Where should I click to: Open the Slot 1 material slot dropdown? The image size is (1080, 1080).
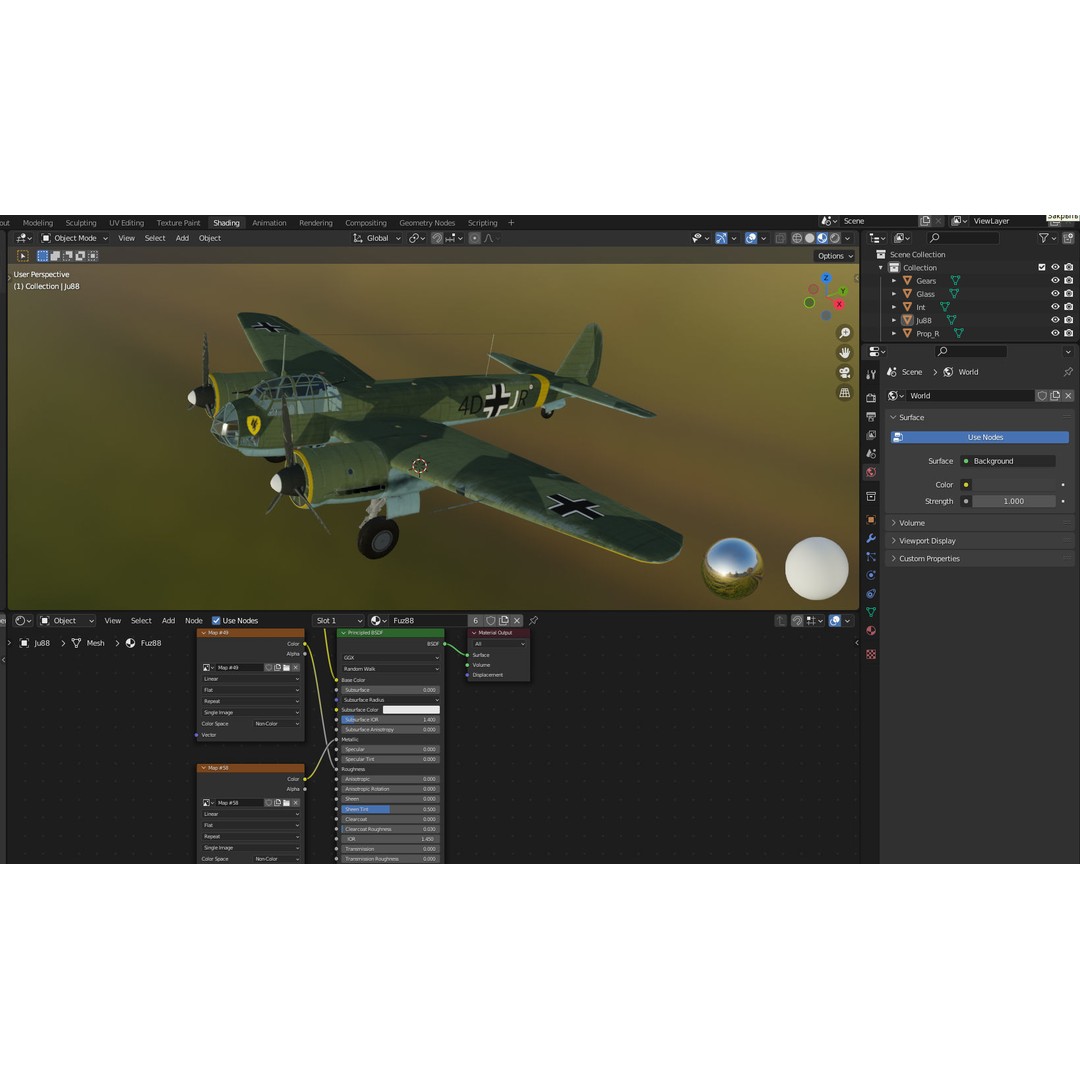coord(338,621)
